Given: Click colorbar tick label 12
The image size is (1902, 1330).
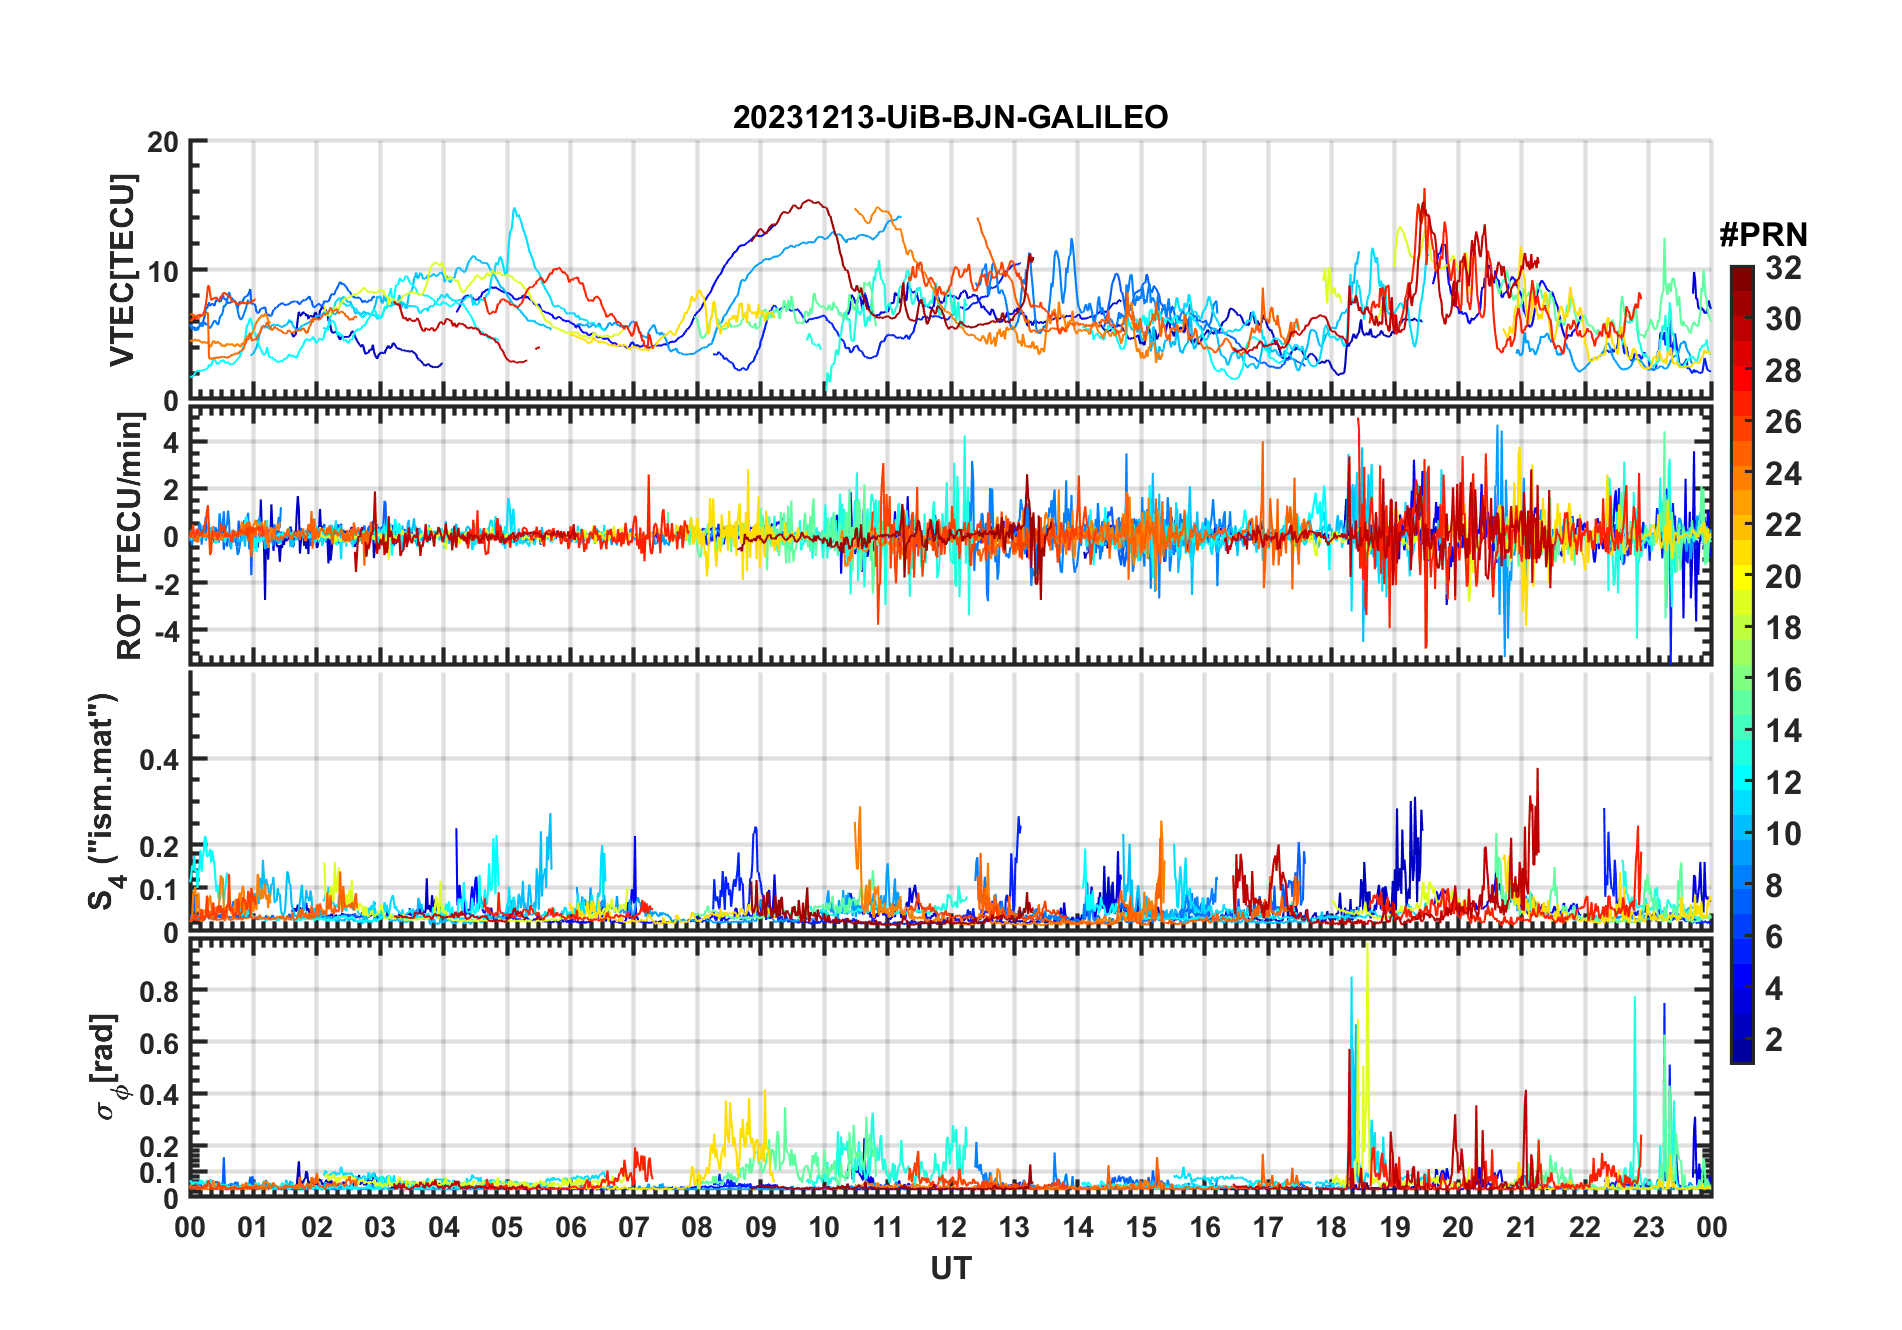Looking at the screenshot, I should [1783, 783].
